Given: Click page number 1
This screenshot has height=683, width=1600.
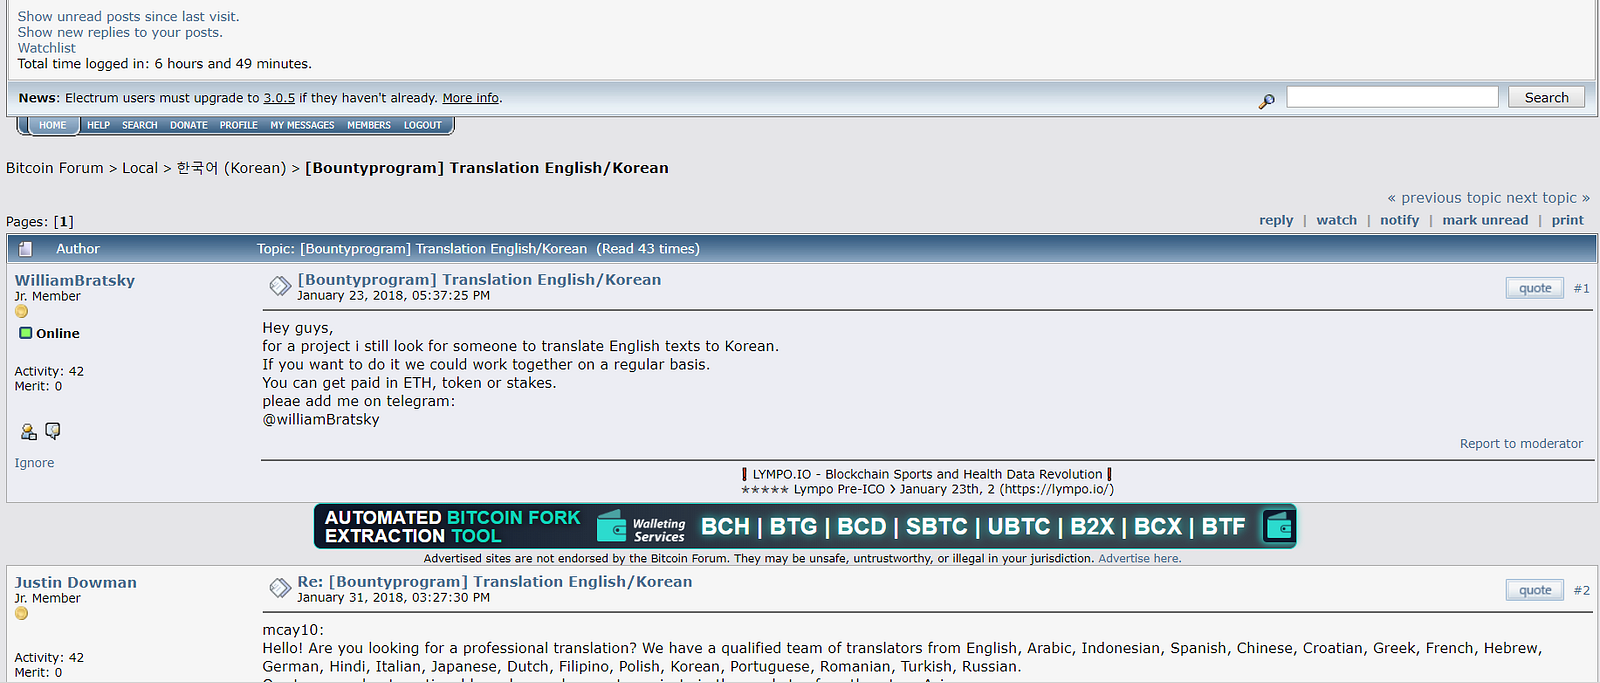Looking at the screenshot, I should point(63,222).
